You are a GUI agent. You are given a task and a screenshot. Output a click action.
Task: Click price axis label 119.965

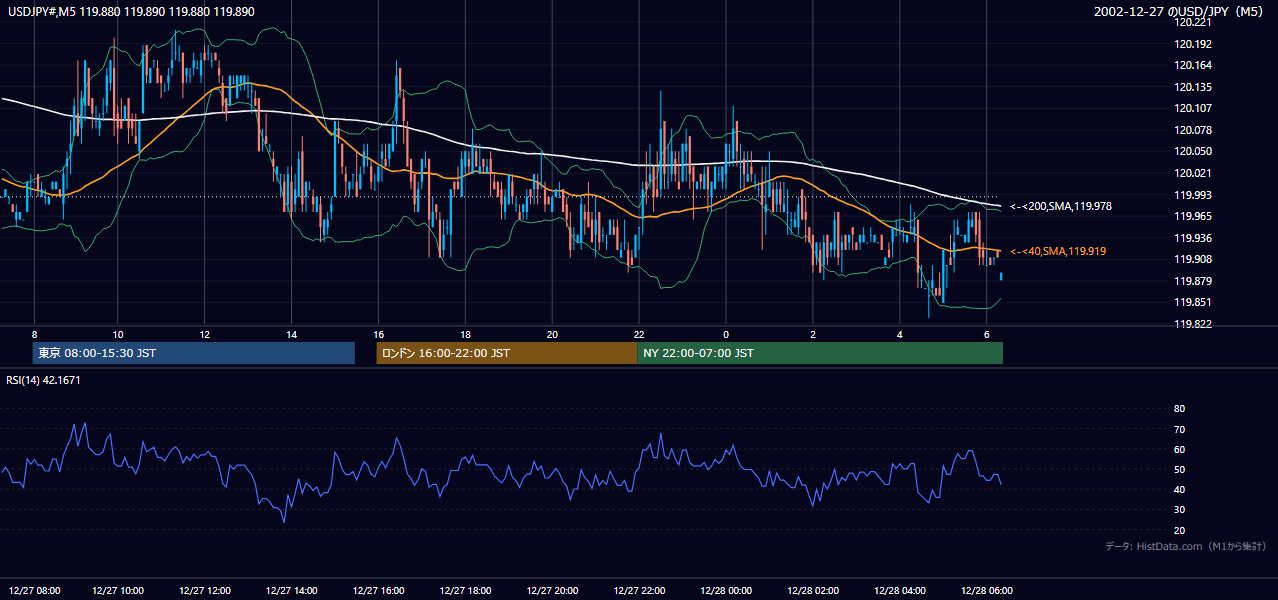[1192, 216]
